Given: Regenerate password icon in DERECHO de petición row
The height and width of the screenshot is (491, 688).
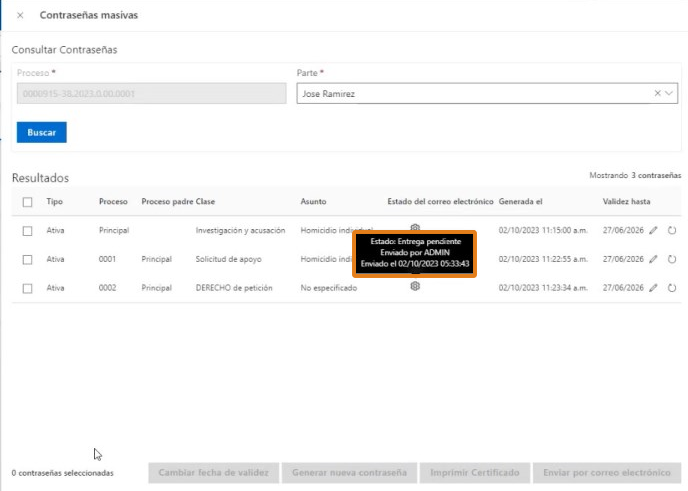Looking at the screenshot, I should tap(672, 288).
